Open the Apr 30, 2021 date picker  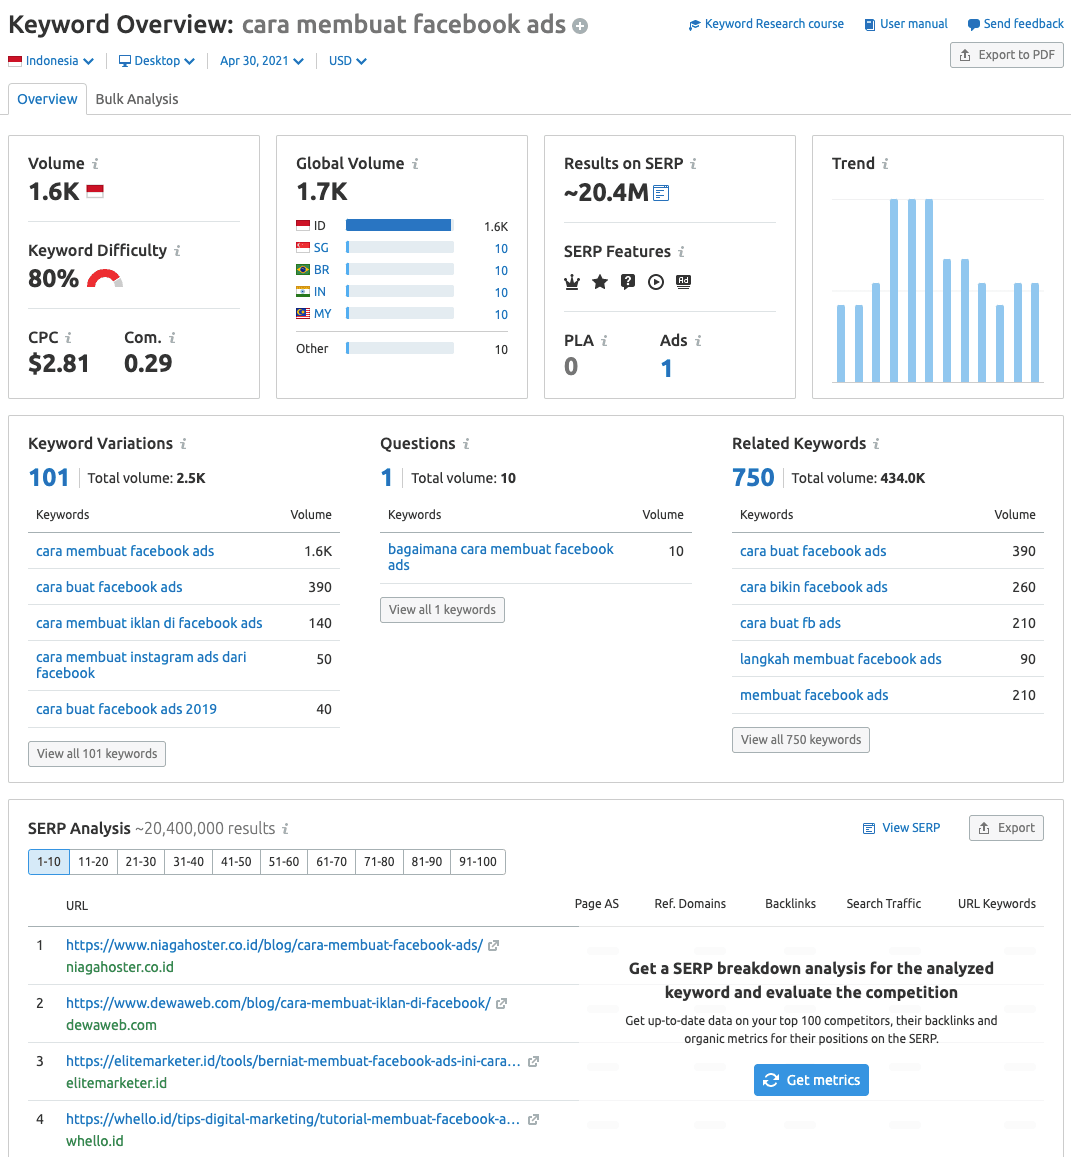tap(262, 61)
